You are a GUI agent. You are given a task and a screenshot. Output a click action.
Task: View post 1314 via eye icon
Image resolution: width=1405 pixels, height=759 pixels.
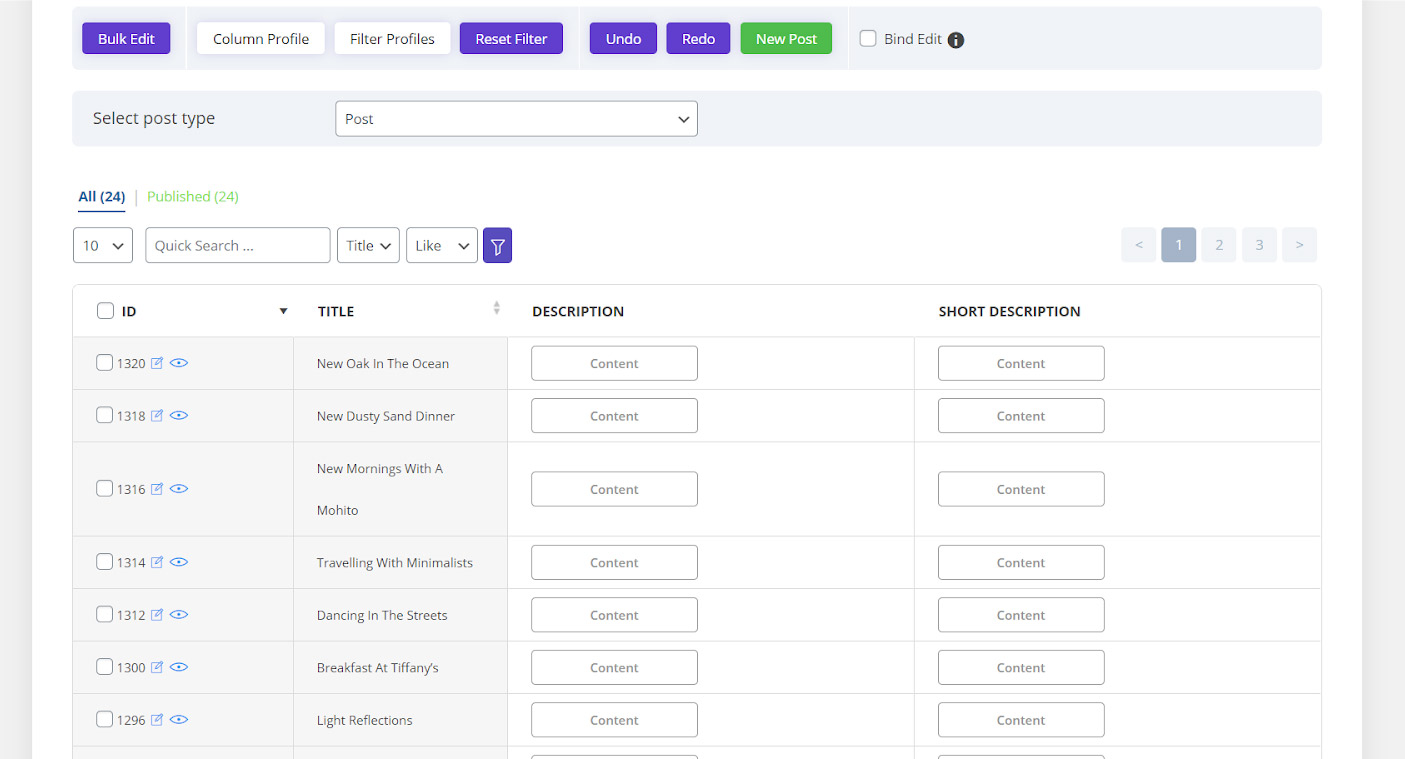point(179,562)
